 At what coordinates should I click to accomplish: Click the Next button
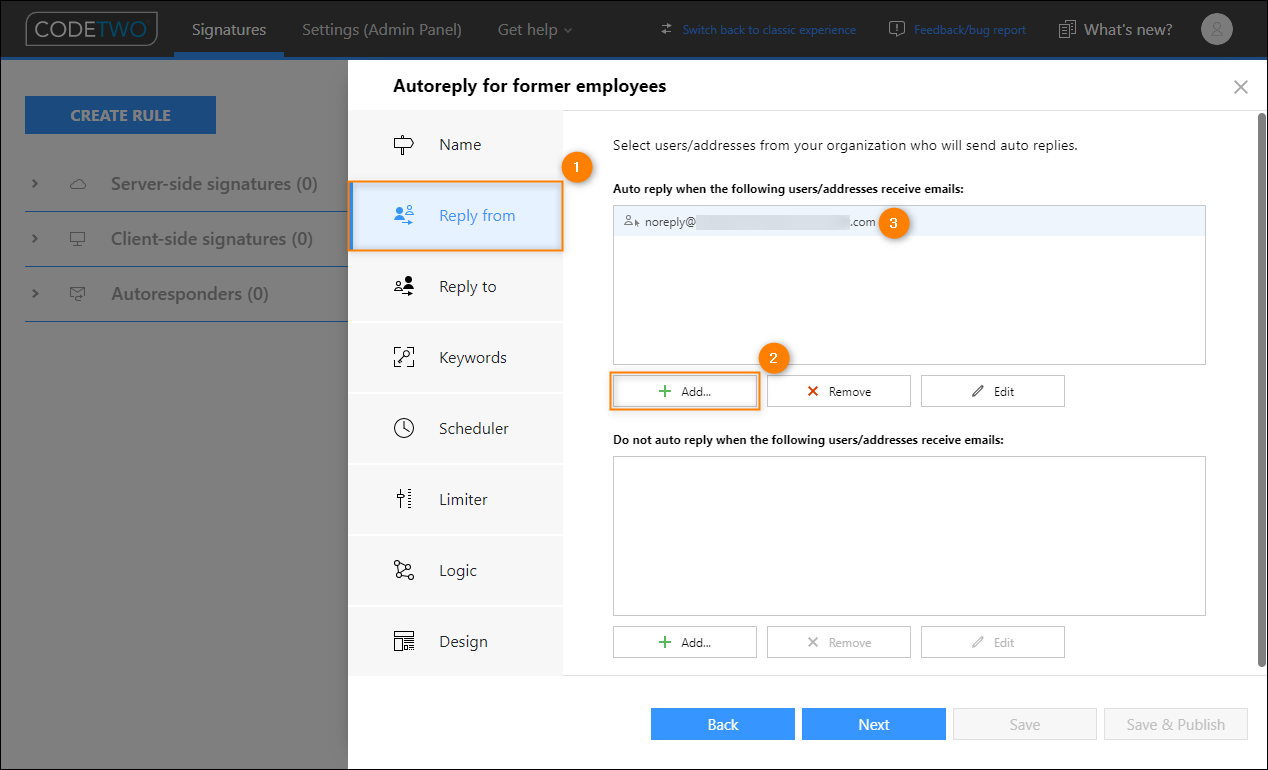(874, 724)
